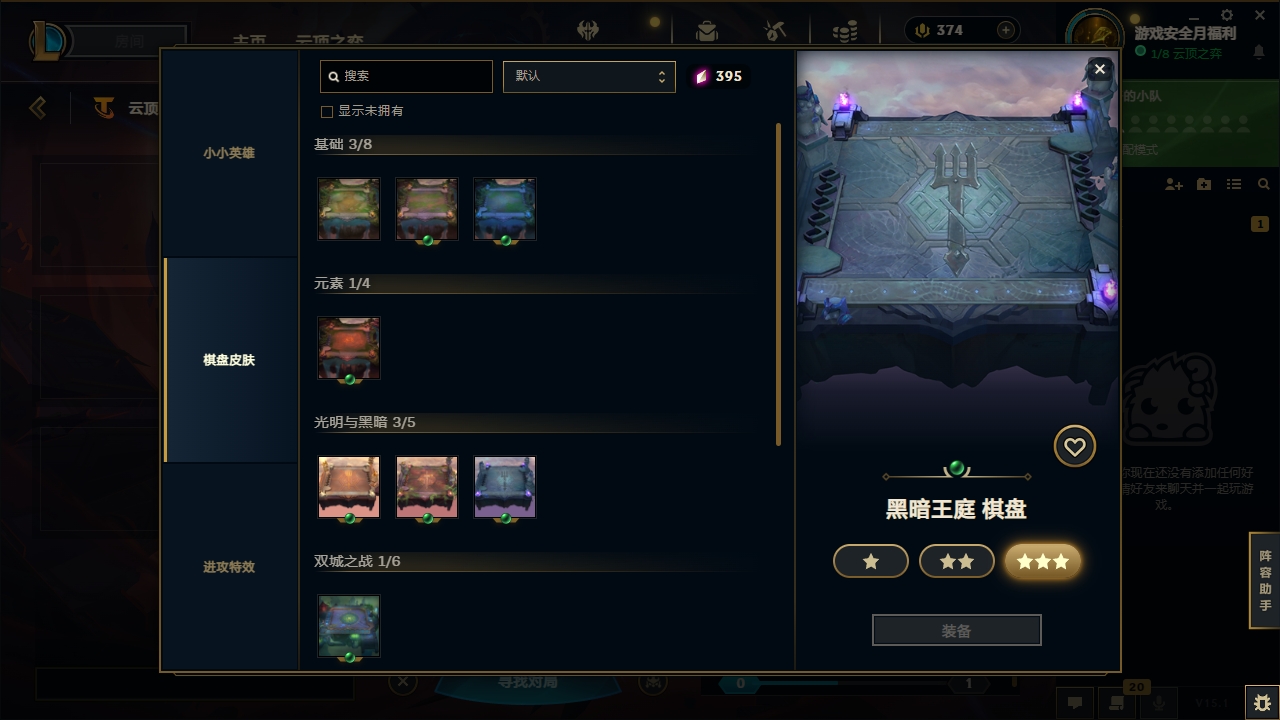Switch to the 小小英雄 tab

pyautogui.click(x=230, y=153)
